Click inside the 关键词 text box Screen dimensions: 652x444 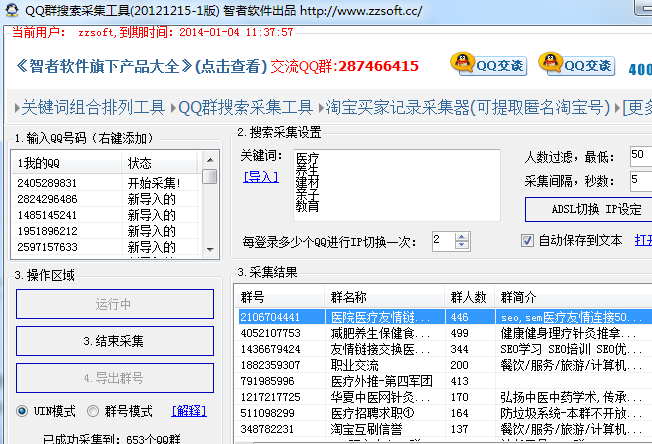tap(395, 185)
